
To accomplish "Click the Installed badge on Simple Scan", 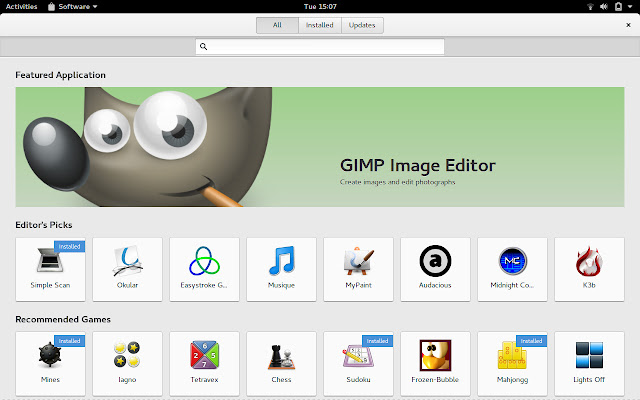I will click(x=69, y=247).
